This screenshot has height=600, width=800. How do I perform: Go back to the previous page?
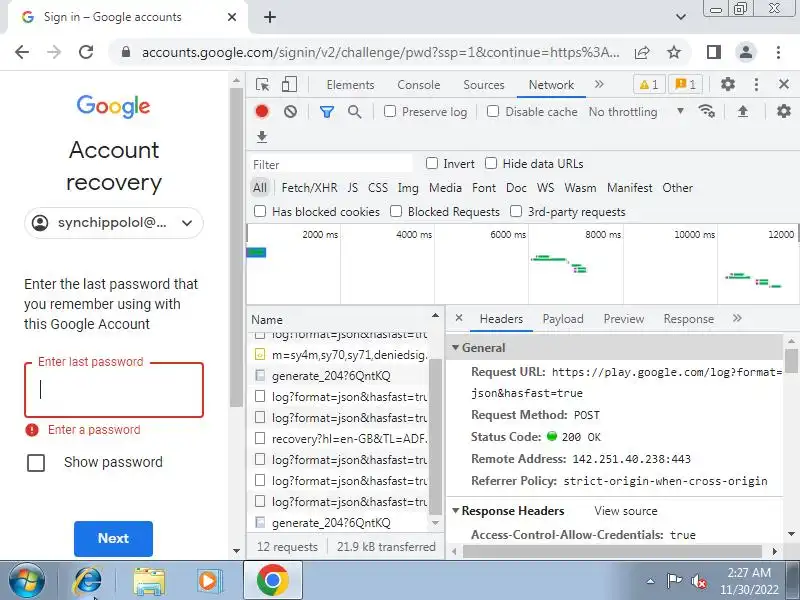point(22,52)
